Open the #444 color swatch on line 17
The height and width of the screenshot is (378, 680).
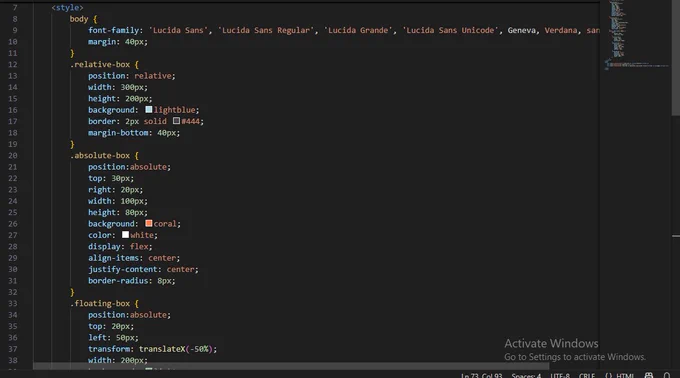(177, 121)
